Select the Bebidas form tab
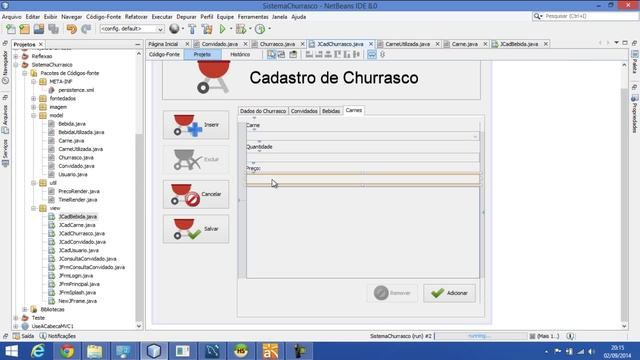The image size is (640, 360). pyautogui.click(x=331, y=111)
